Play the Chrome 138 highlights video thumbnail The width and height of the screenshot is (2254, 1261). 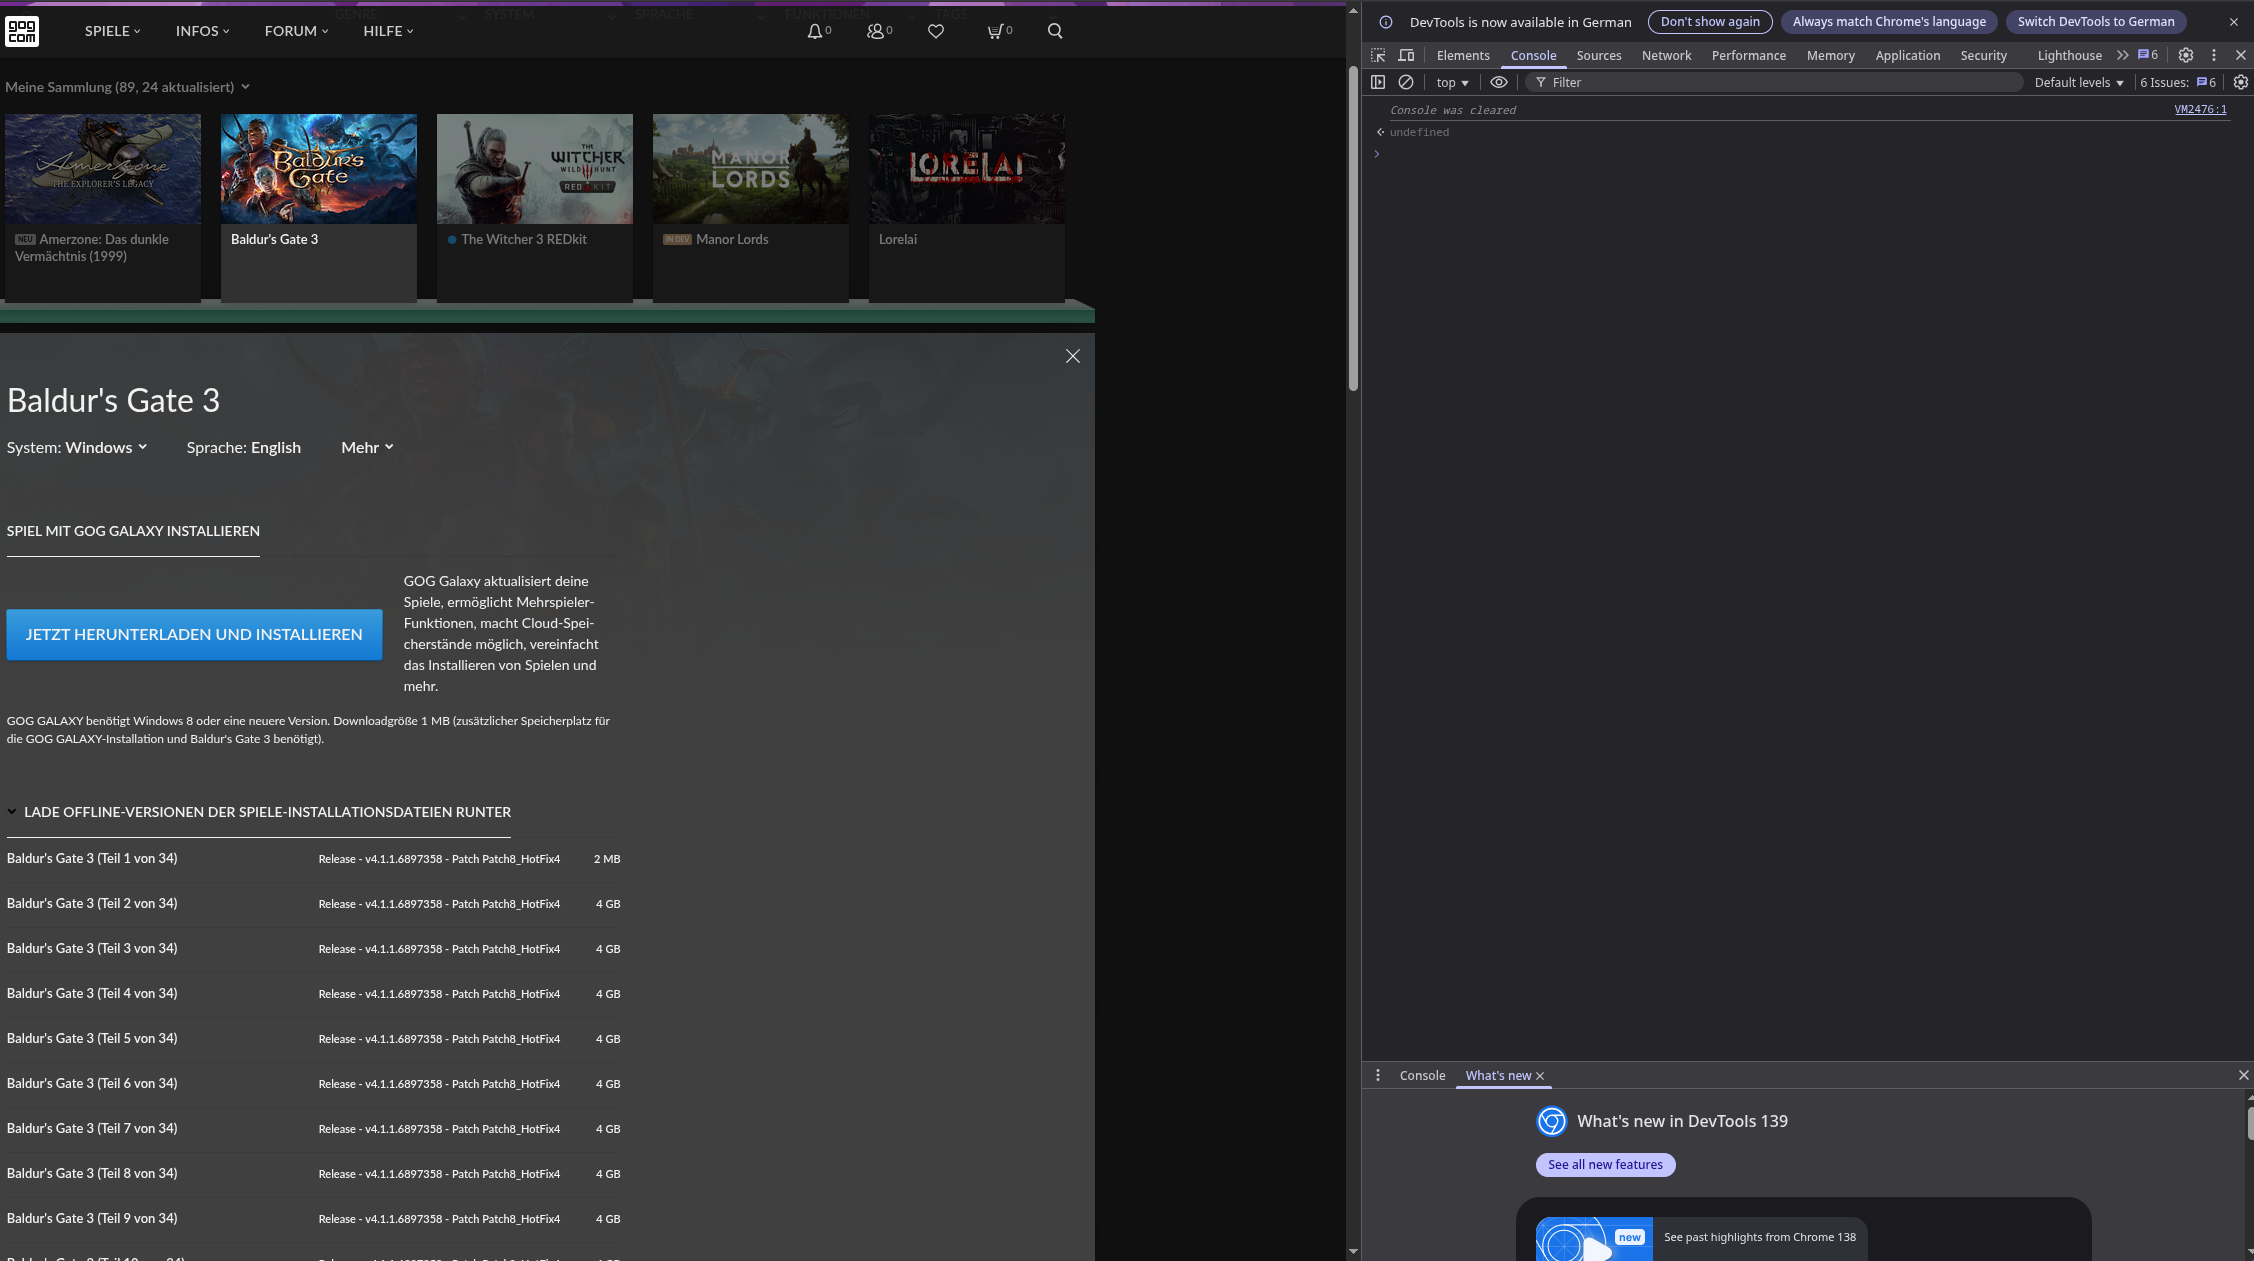(x=1594, y=1239)
